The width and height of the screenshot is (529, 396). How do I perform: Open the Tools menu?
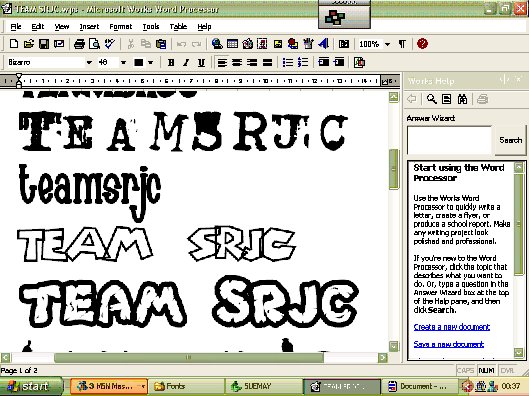point(151,26)
